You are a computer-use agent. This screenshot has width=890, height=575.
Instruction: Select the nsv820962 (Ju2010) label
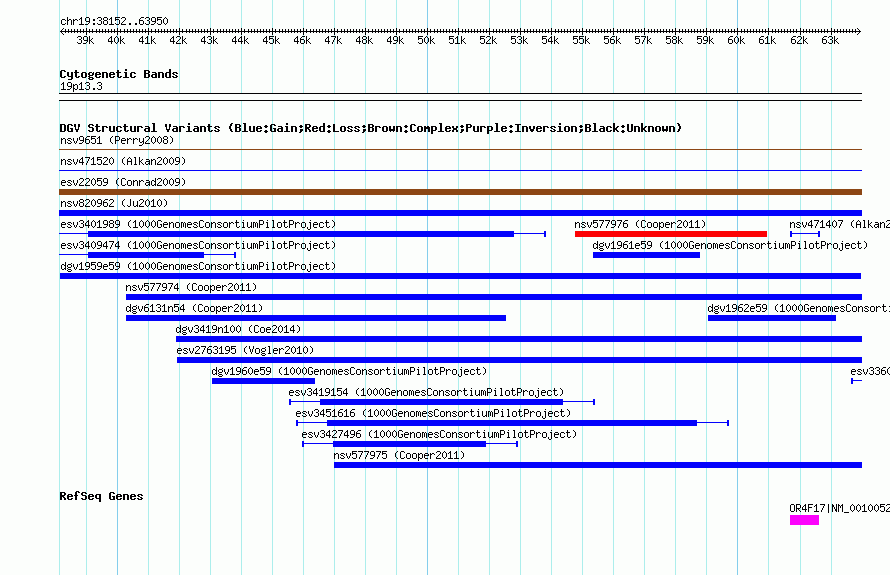point(114,203)
